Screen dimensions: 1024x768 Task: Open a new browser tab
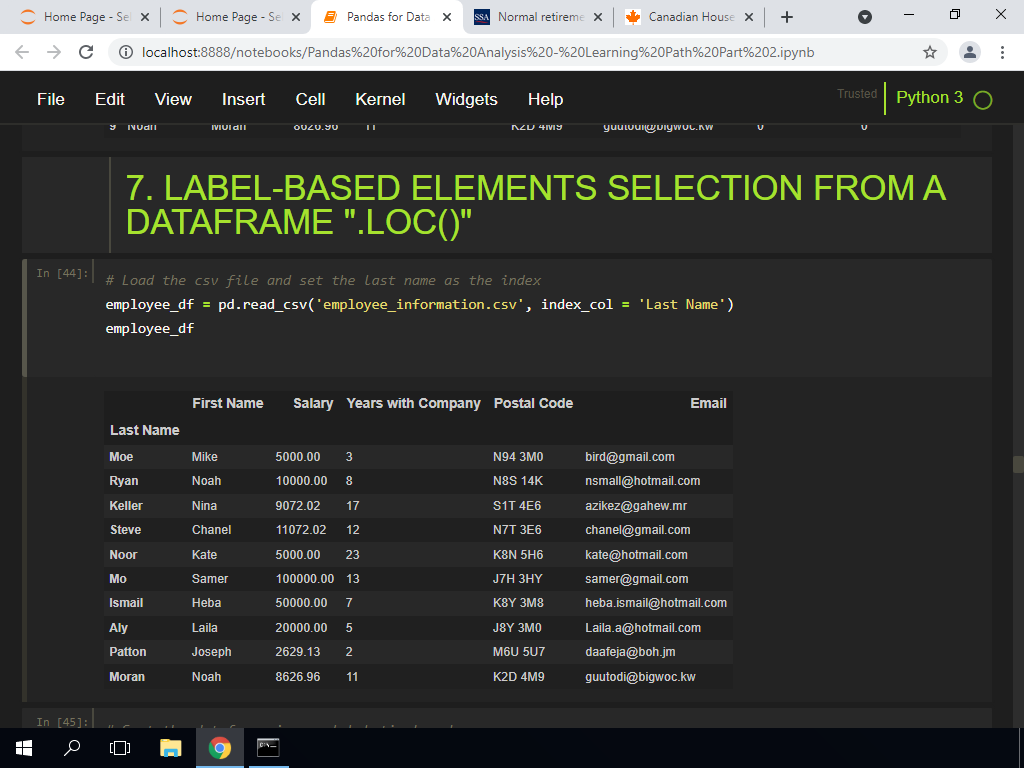787,18
